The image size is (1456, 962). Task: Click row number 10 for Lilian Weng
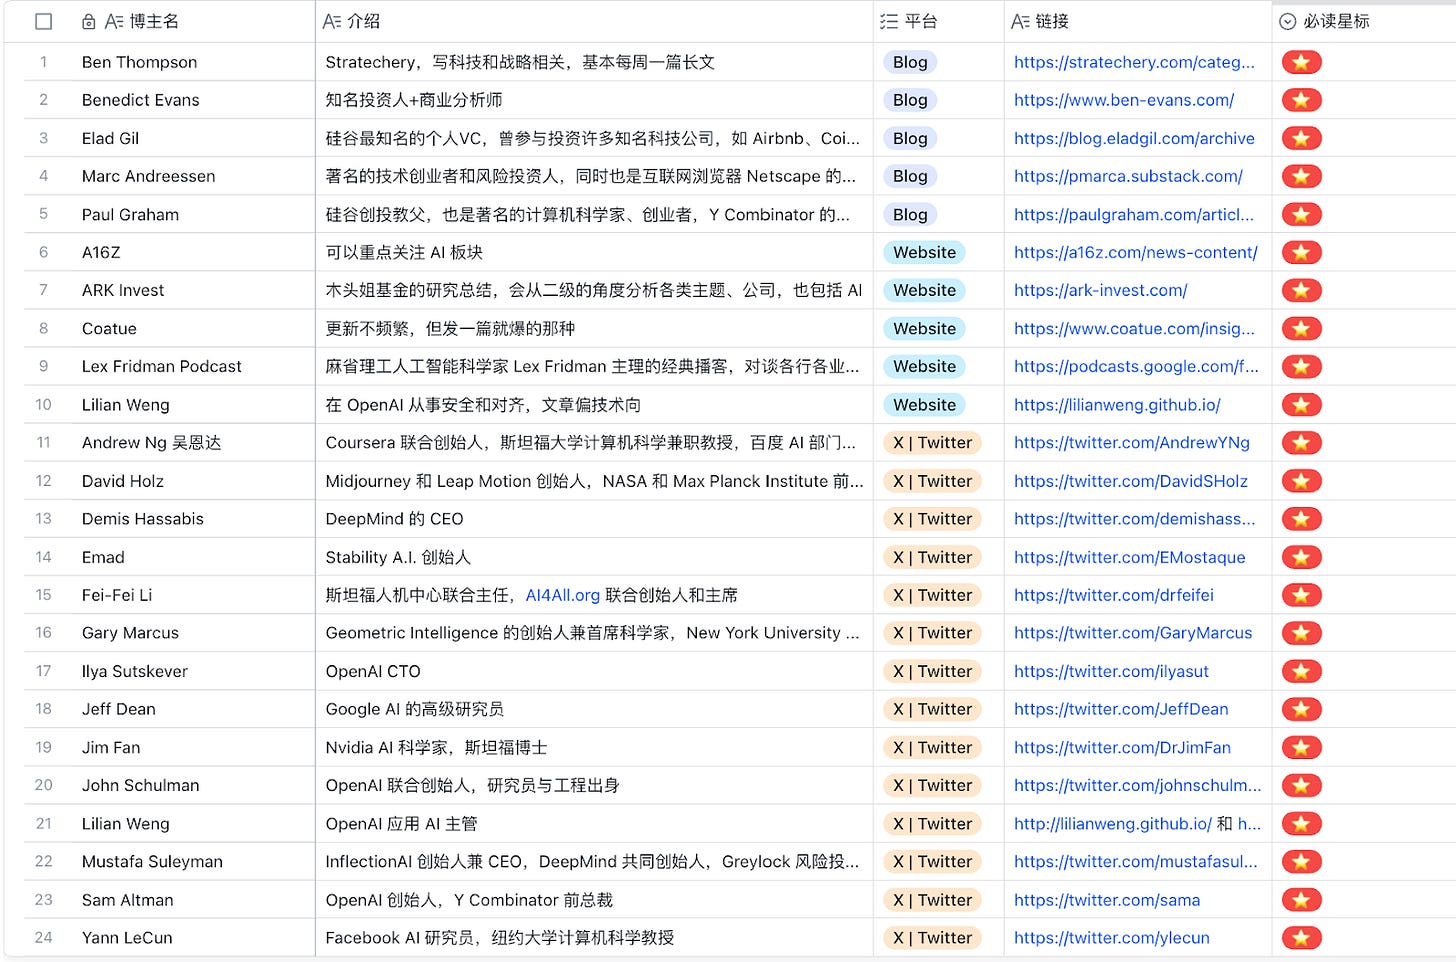point(43,405)
